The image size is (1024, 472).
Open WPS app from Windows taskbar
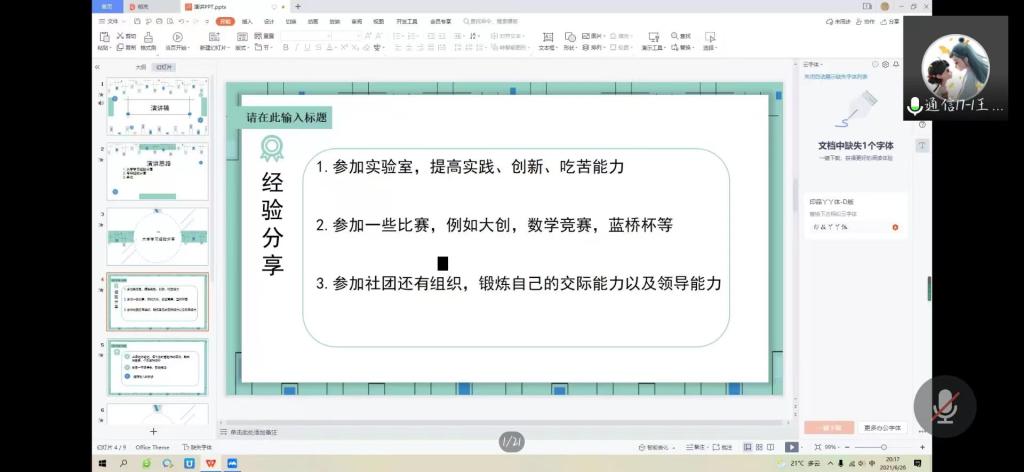[x=211, y=464]
